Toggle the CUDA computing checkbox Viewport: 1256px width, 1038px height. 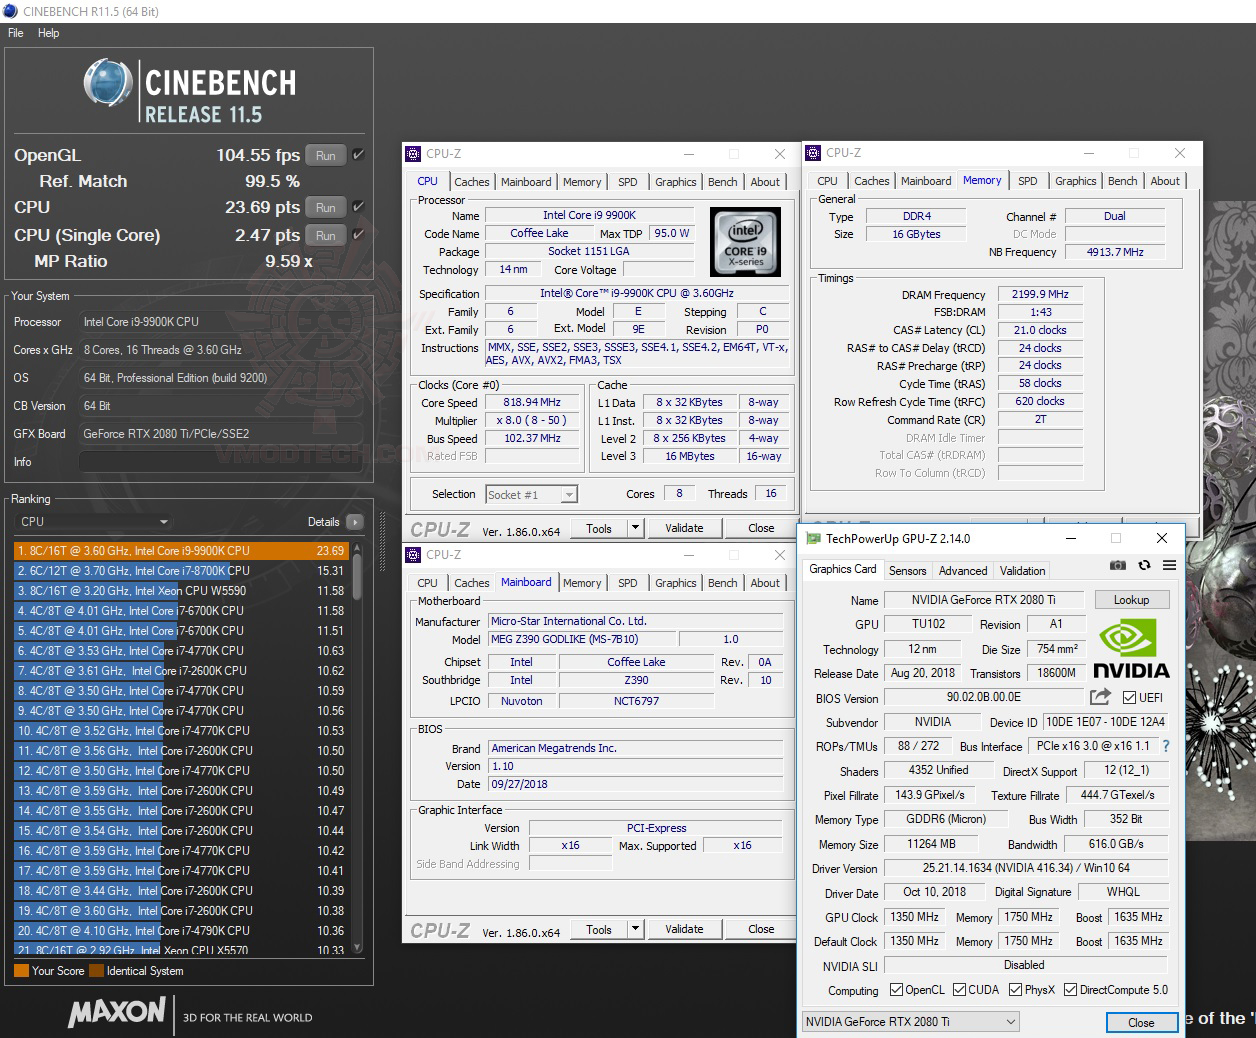pyautogui.click(x=960, y=990)
